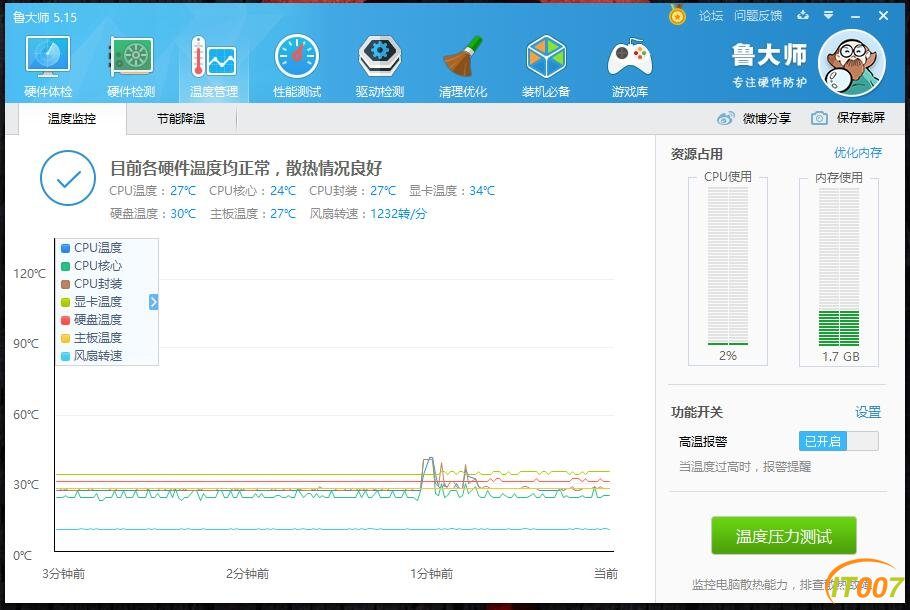Image resolution: width=910 pixels, height=610 pixels.
Task: Click the 保存截屏 camera icon
Action: [x=819, y=118]
